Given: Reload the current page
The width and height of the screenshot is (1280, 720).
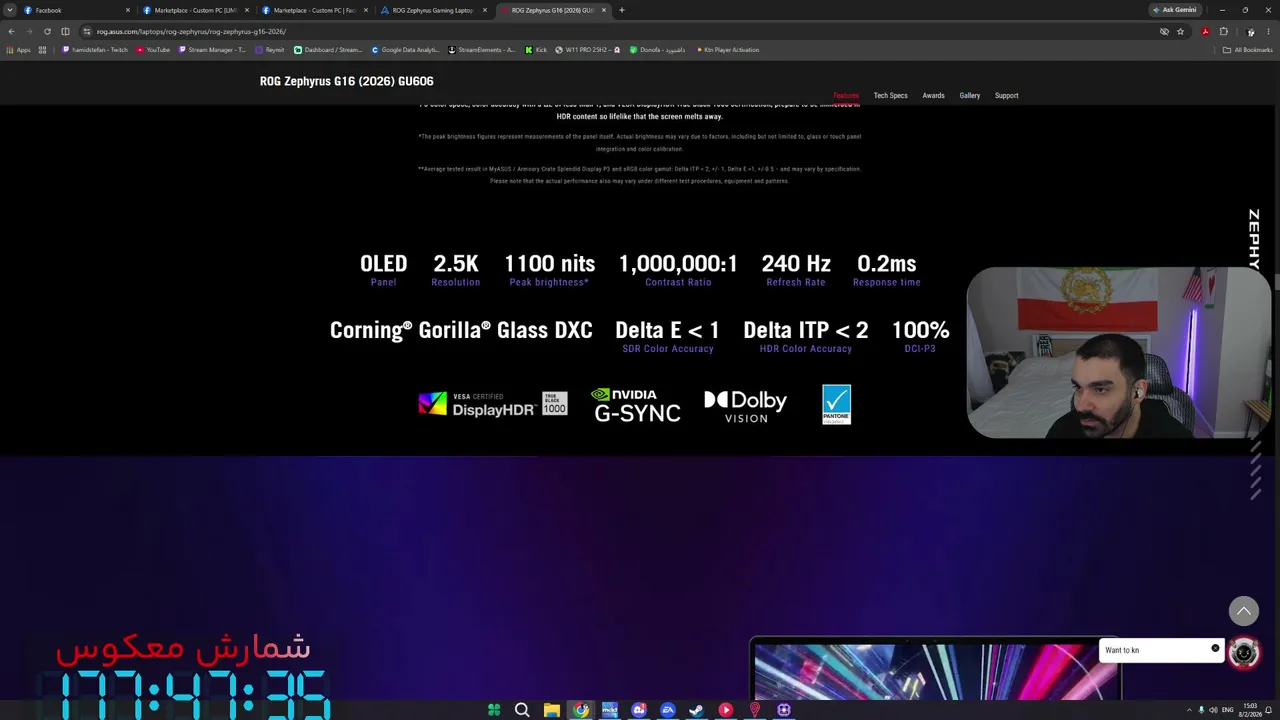Looking at the screenshot, I should [47, 31].
